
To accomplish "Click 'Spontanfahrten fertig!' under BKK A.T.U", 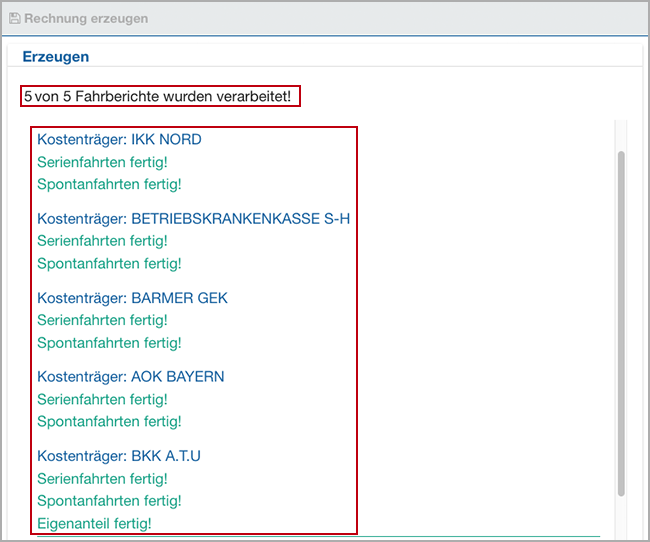I will pos(109,501).
